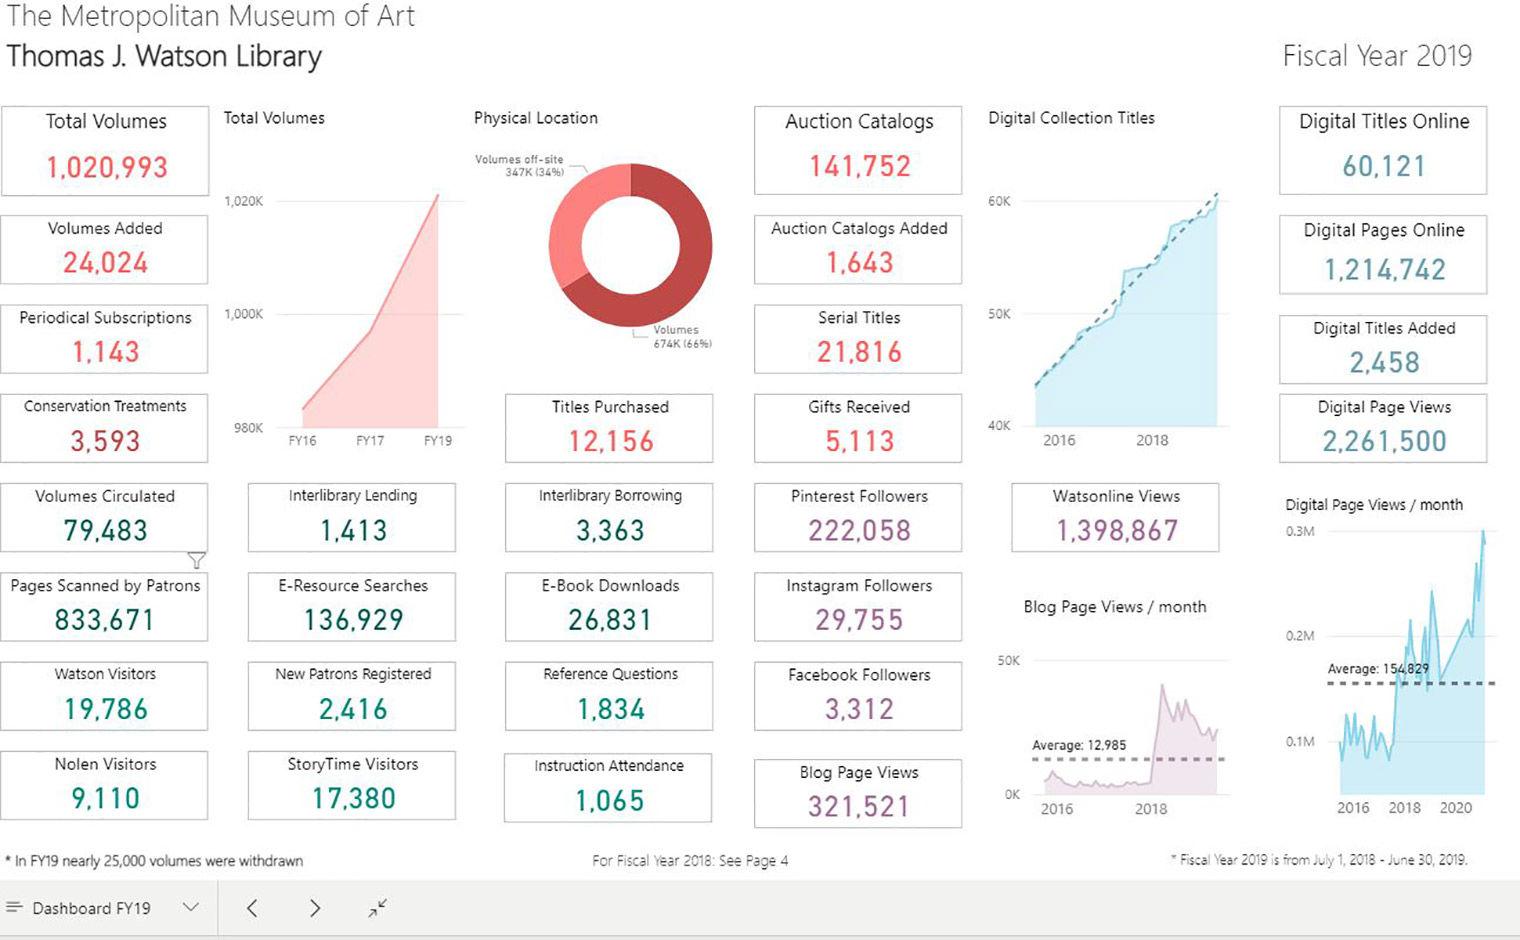
Task: Open the hamburger menu in the bottom bar
Action: pos(14,908)
